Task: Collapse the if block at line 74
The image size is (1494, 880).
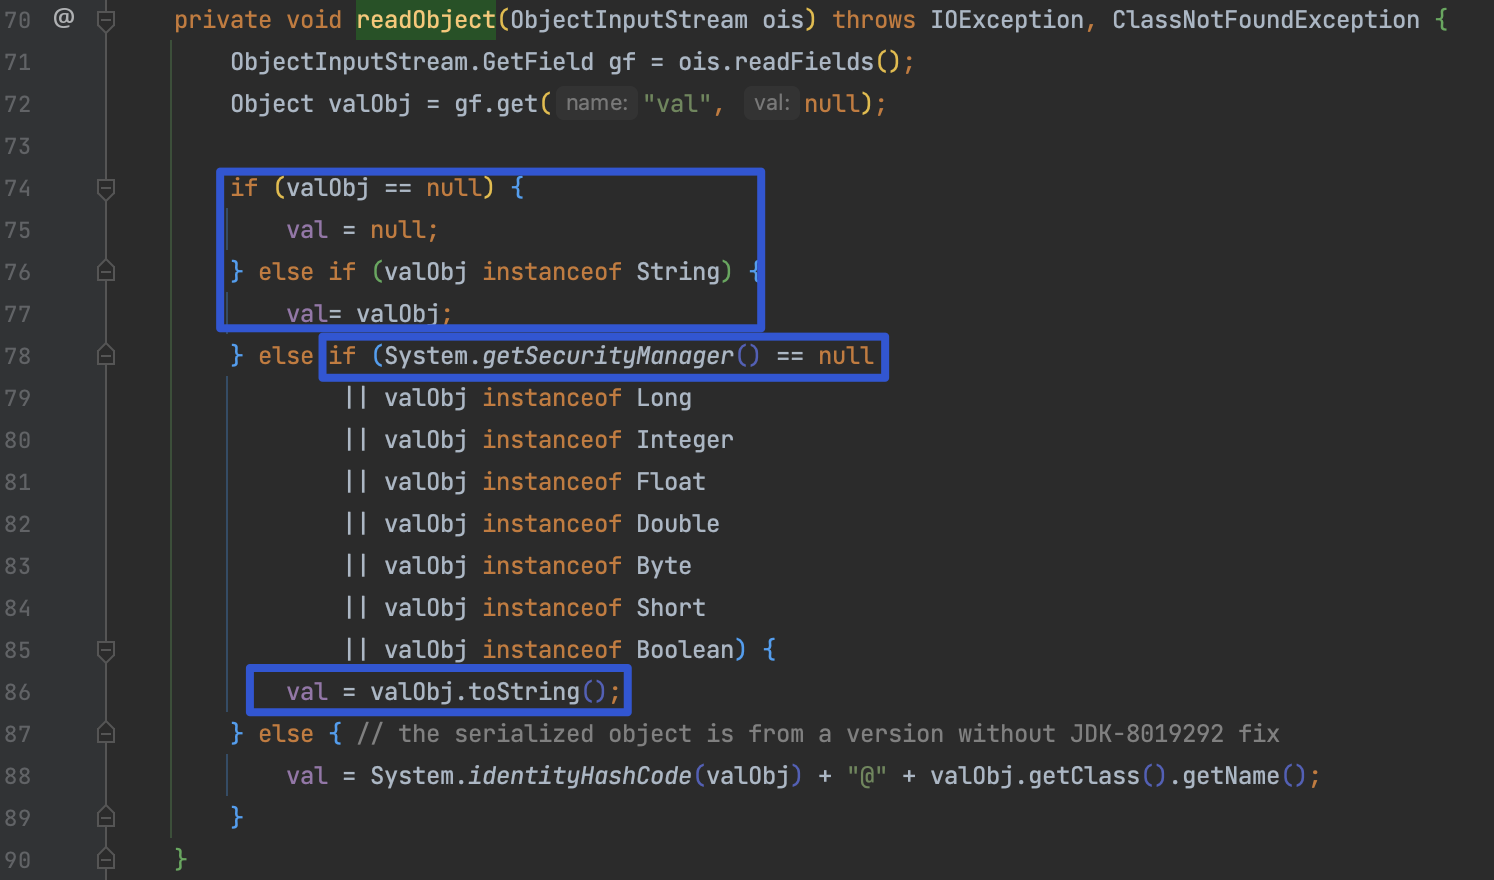Action: click(x=106, y=187)
